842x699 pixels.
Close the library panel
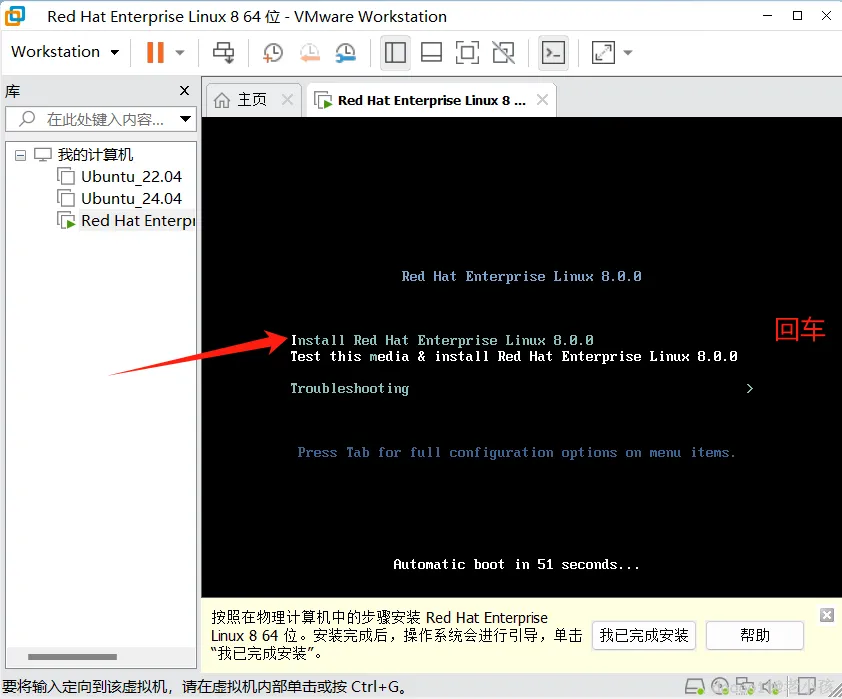tap(184, 90)
